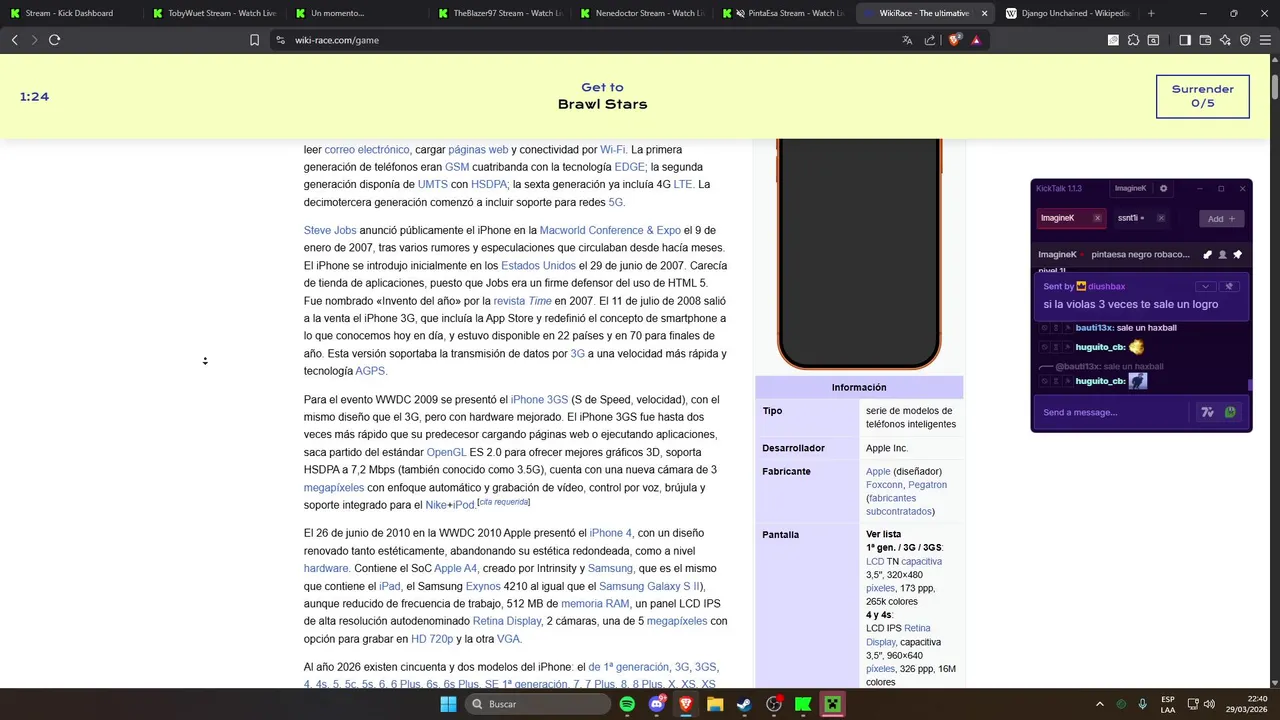Open the Leo AI sparkle icon
The width and height of the screenshot is (1280, 720).
(1225, 40)
